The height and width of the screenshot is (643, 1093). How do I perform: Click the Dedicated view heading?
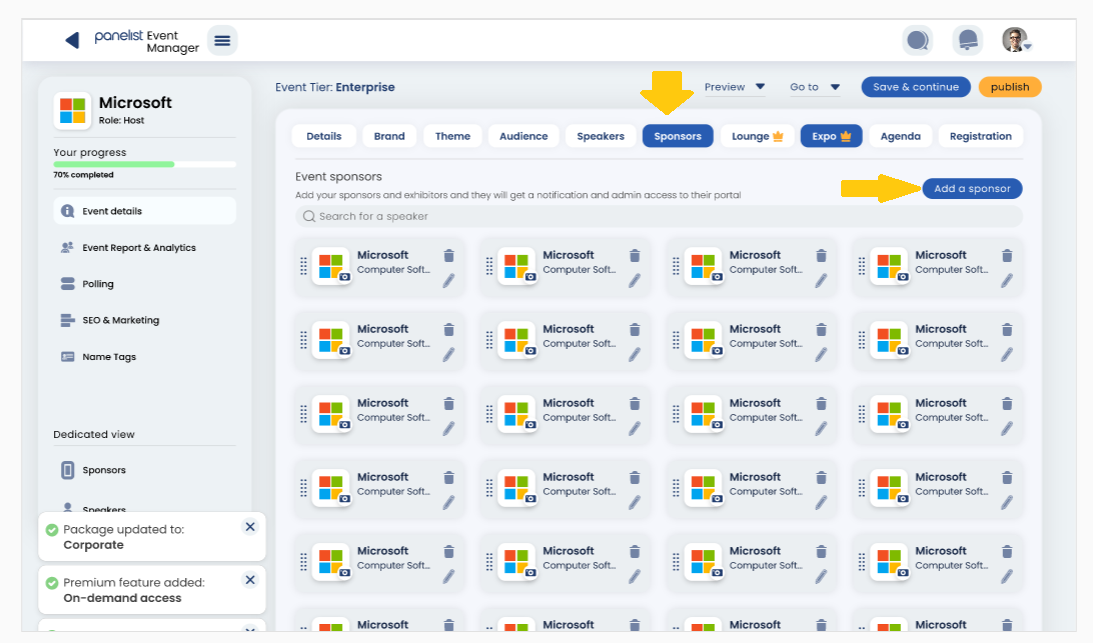[94, 434]
